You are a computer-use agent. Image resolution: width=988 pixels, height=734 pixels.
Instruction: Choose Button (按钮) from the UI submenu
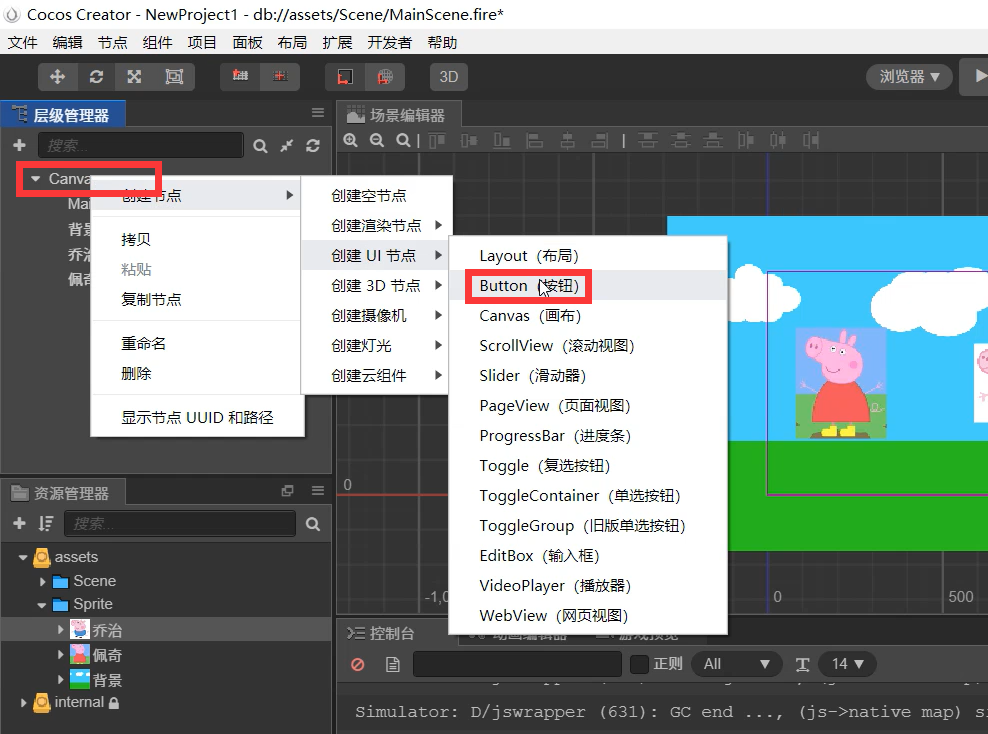[529, 286]
